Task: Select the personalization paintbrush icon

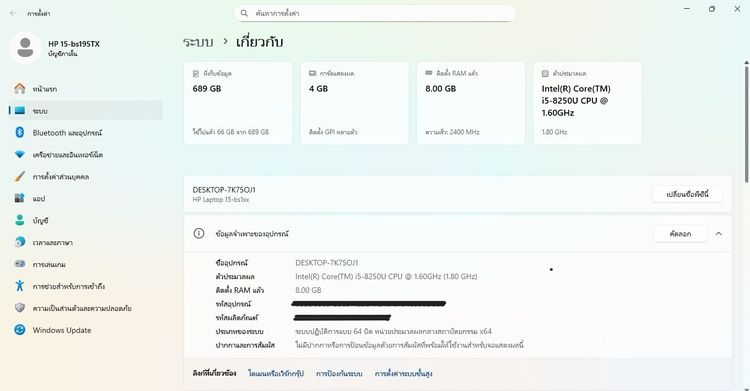Action: pos(20,177)
